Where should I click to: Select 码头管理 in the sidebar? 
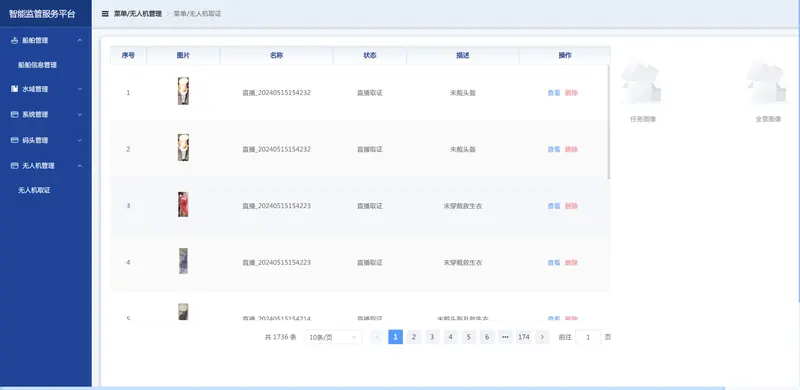35,140
